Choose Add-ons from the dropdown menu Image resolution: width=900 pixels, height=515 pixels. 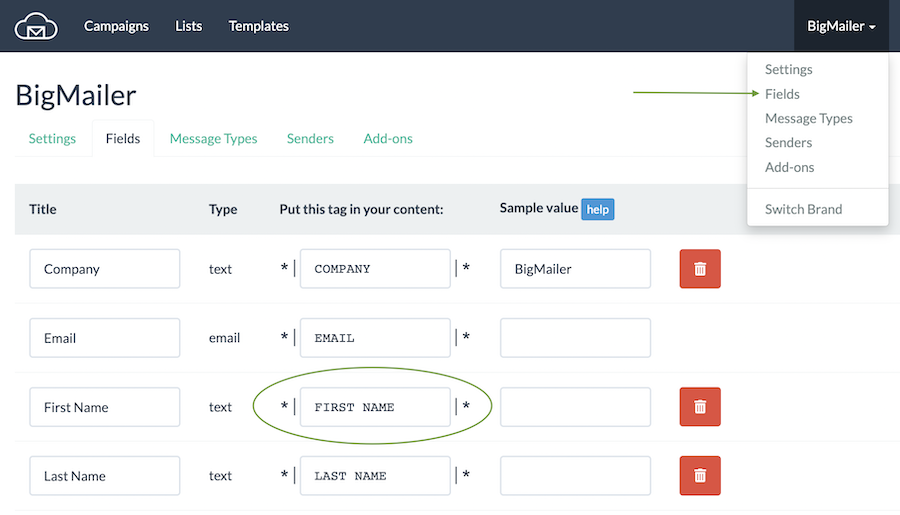point(789,167)
